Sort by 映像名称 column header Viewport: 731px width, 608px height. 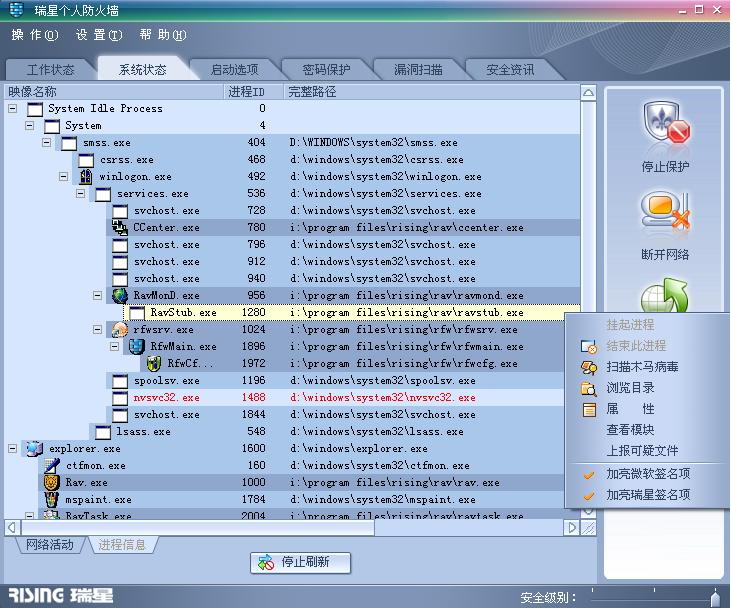[114, 92]
